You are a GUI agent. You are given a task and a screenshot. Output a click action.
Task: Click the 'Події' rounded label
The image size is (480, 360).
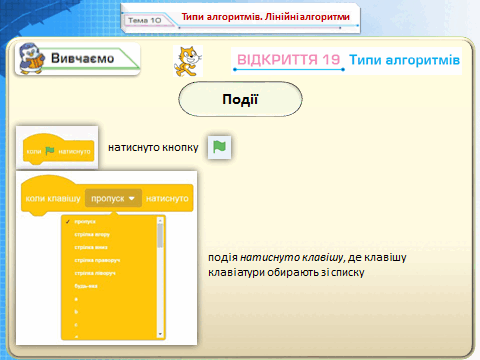point(240,99)
